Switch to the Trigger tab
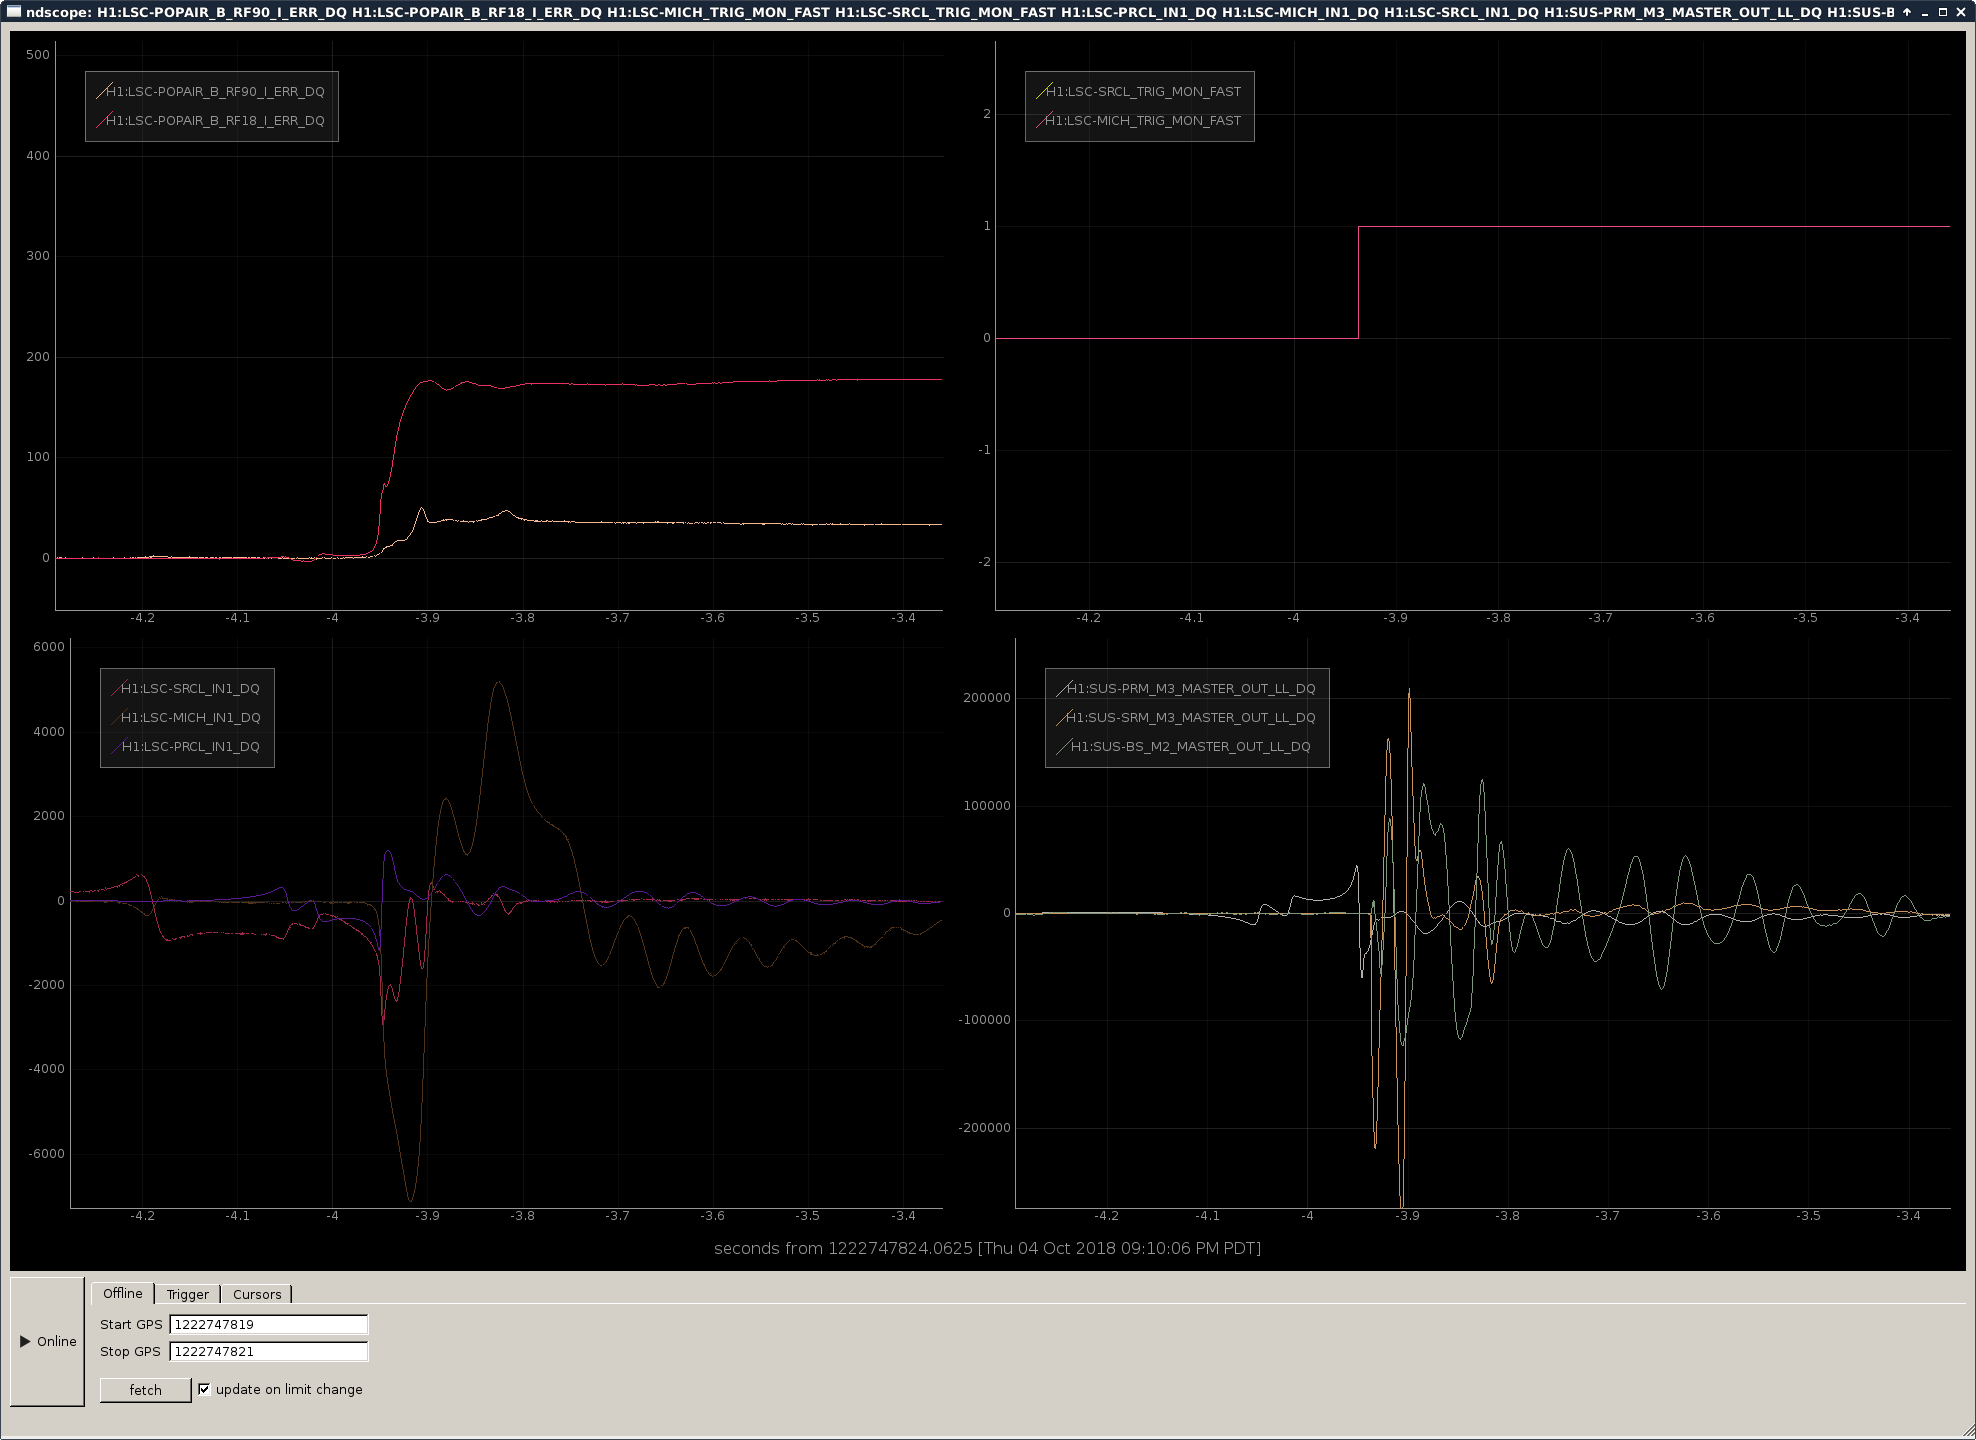1976x1440 pixels. coord(187,1294)
